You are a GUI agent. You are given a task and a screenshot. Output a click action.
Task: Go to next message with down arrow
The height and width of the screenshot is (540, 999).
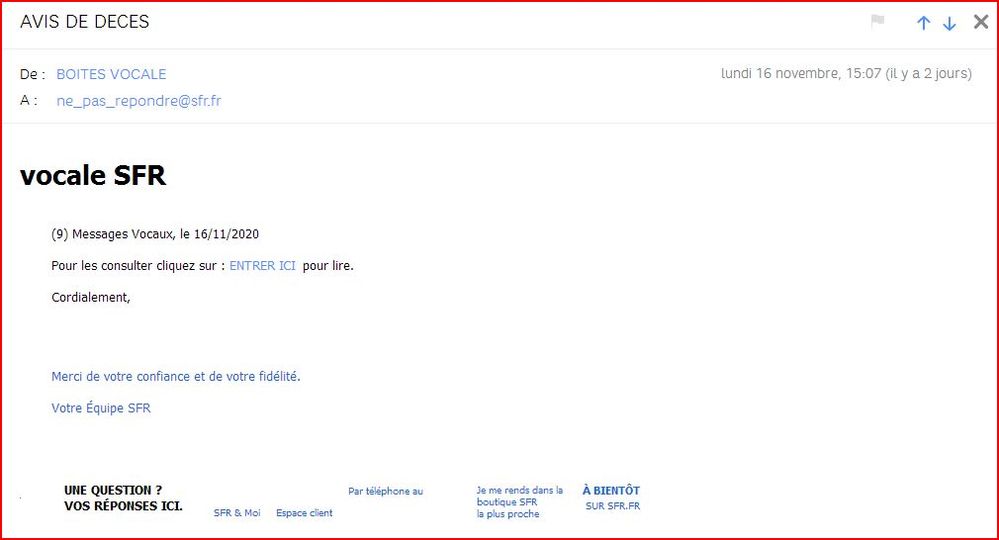(x=949, y=23)
